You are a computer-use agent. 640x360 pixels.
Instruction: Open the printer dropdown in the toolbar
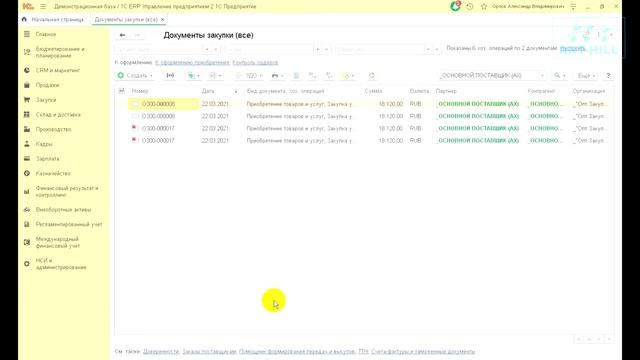pyautogui.click(x=277, y=76)
